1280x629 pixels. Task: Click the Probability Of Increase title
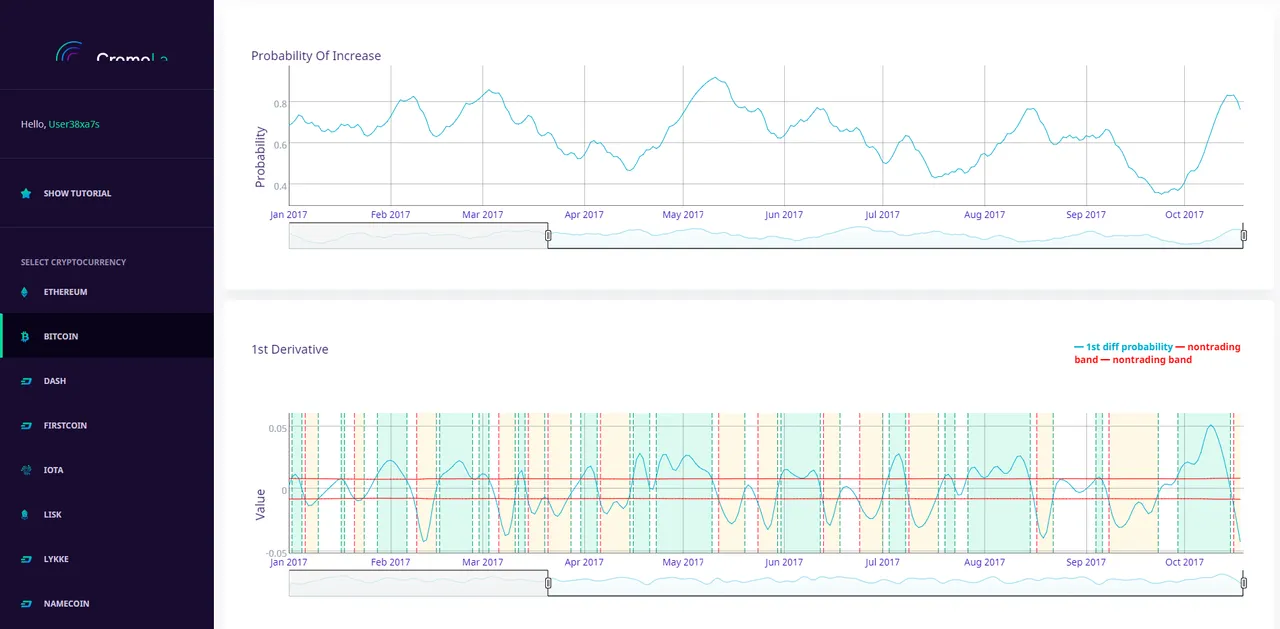point(316,56)
